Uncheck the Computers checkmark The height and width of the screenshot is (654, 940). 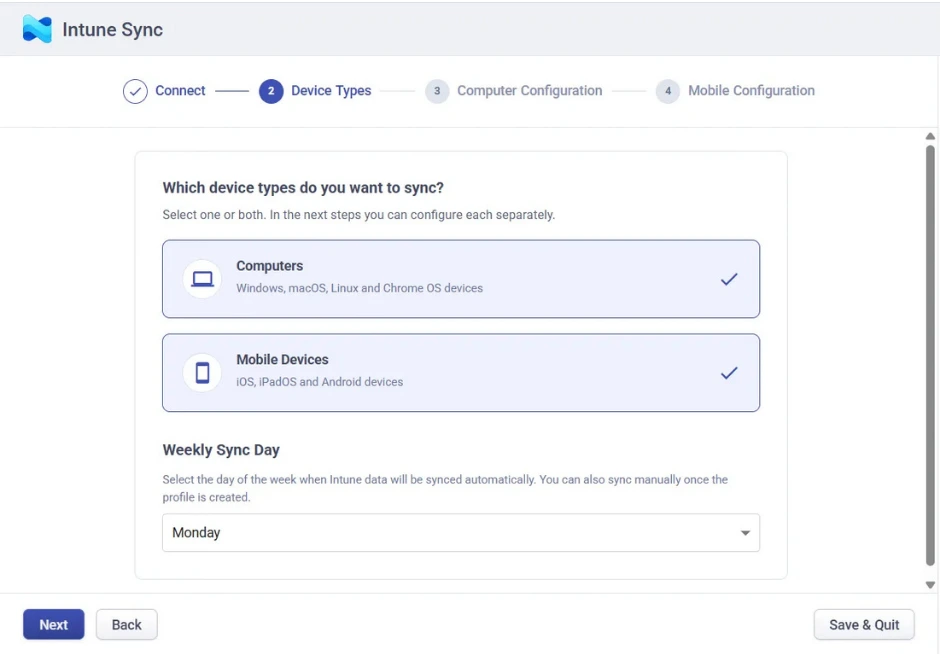point(729,279)
